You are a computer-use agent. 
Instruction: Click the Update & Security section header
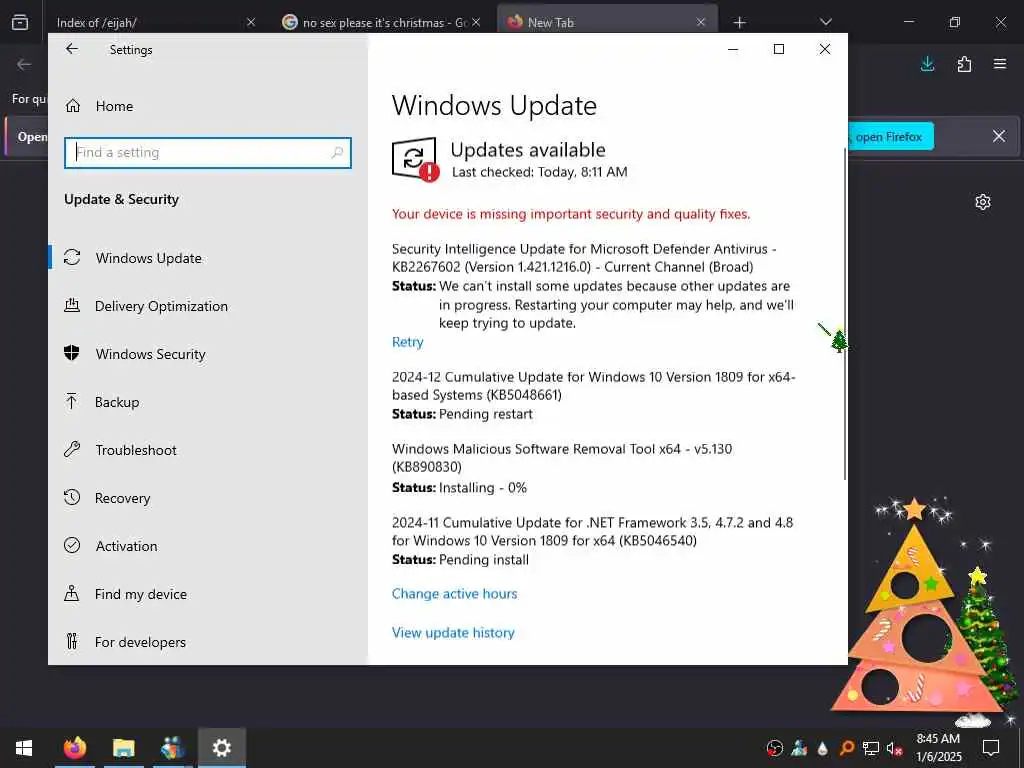[x=121, y=199]
